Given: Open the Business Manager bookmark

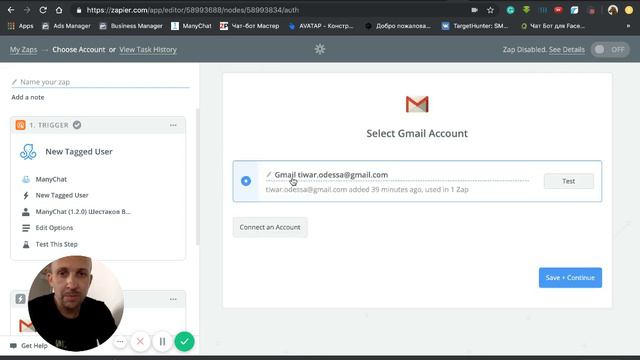Looking at the screenshot, I should click(x=131, y=26).
